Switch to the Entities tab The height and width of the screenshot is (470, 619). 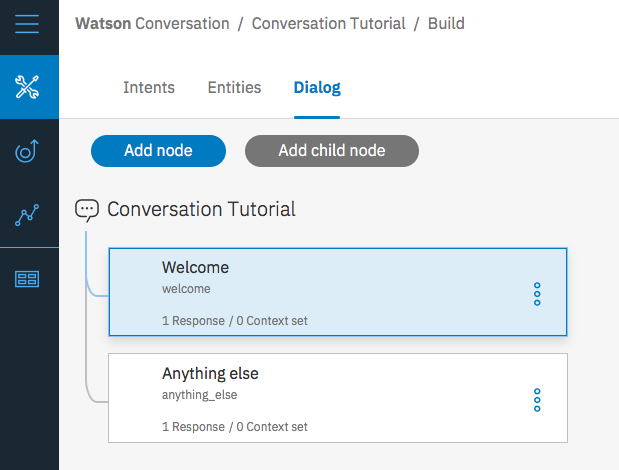(234, 88)
